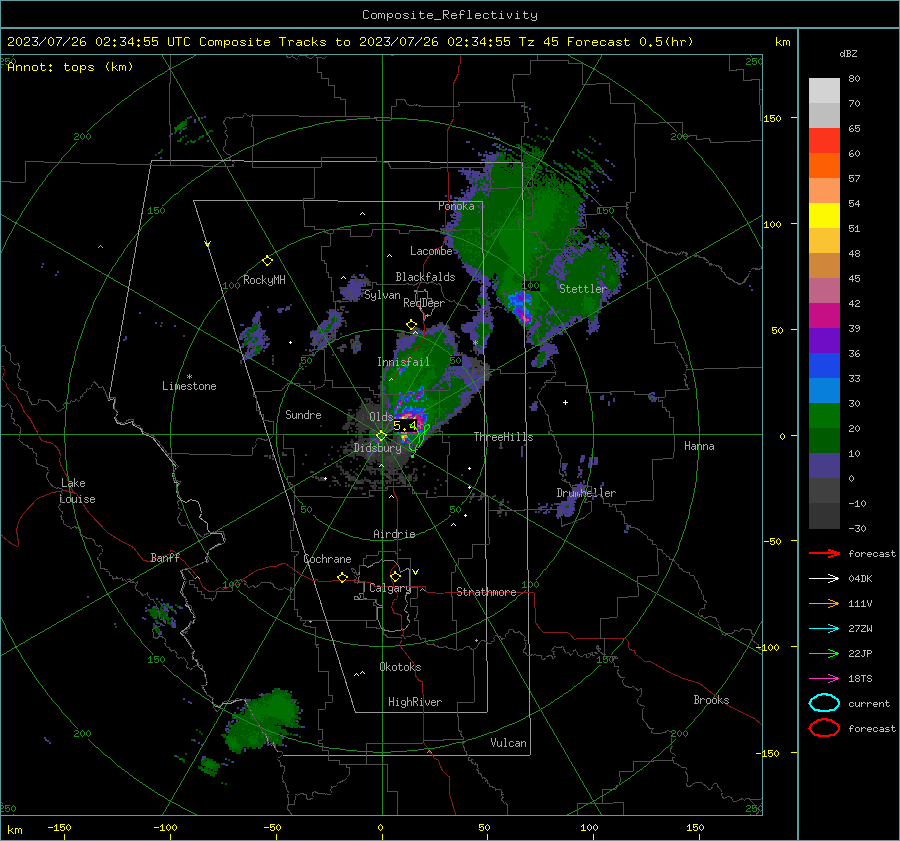The image size is (900, 841).
Task: Click the Sylvan city label
Action: [382, 295]
